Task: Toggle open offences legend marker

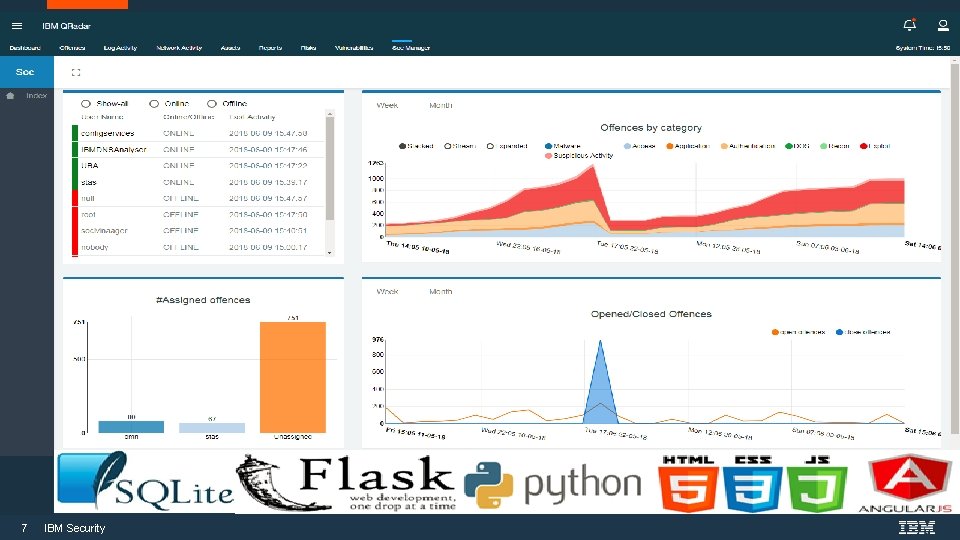Action: (775, 332)
